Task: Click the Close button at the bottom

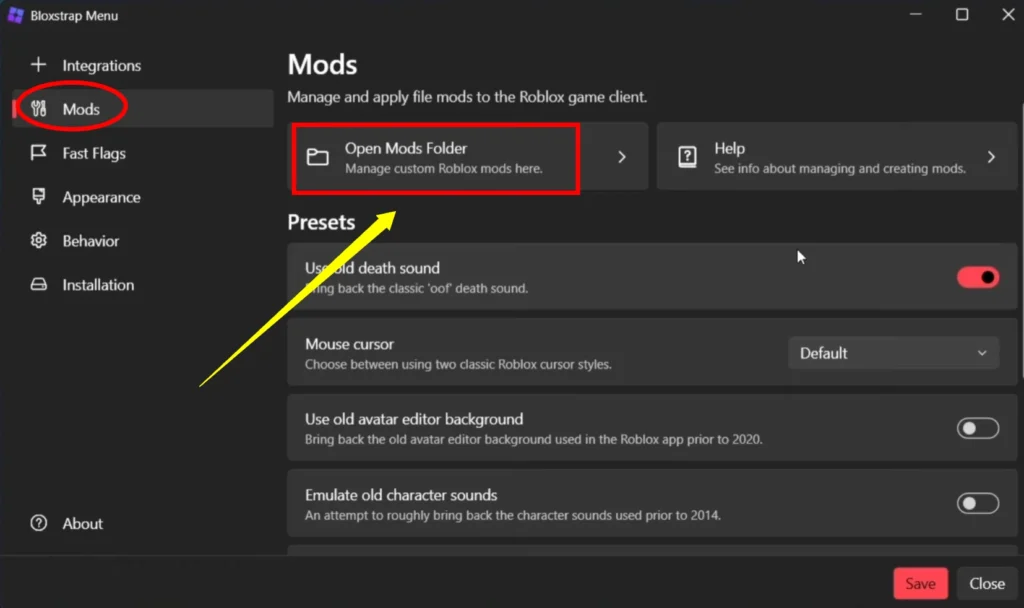Action: (x=987, y=583)
